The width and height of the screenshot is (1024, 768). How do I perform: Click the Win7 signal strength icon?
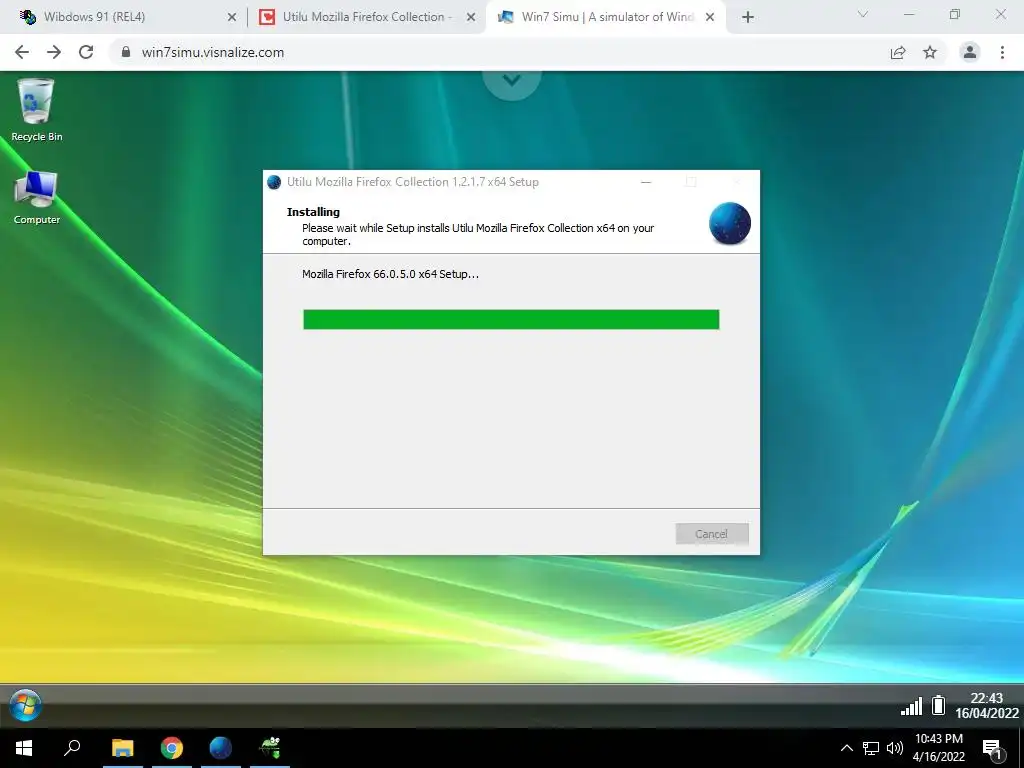coord(911,706)
